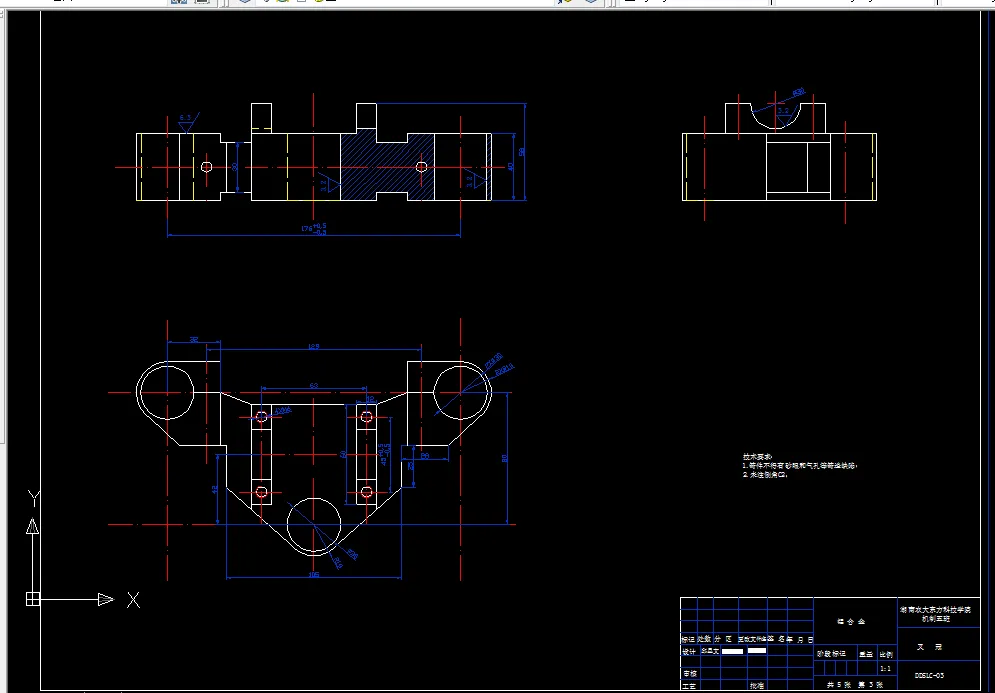Select the DDSLC-03 drawing number in the title block
The image size is (995, 693).
[x=929, y=675]
